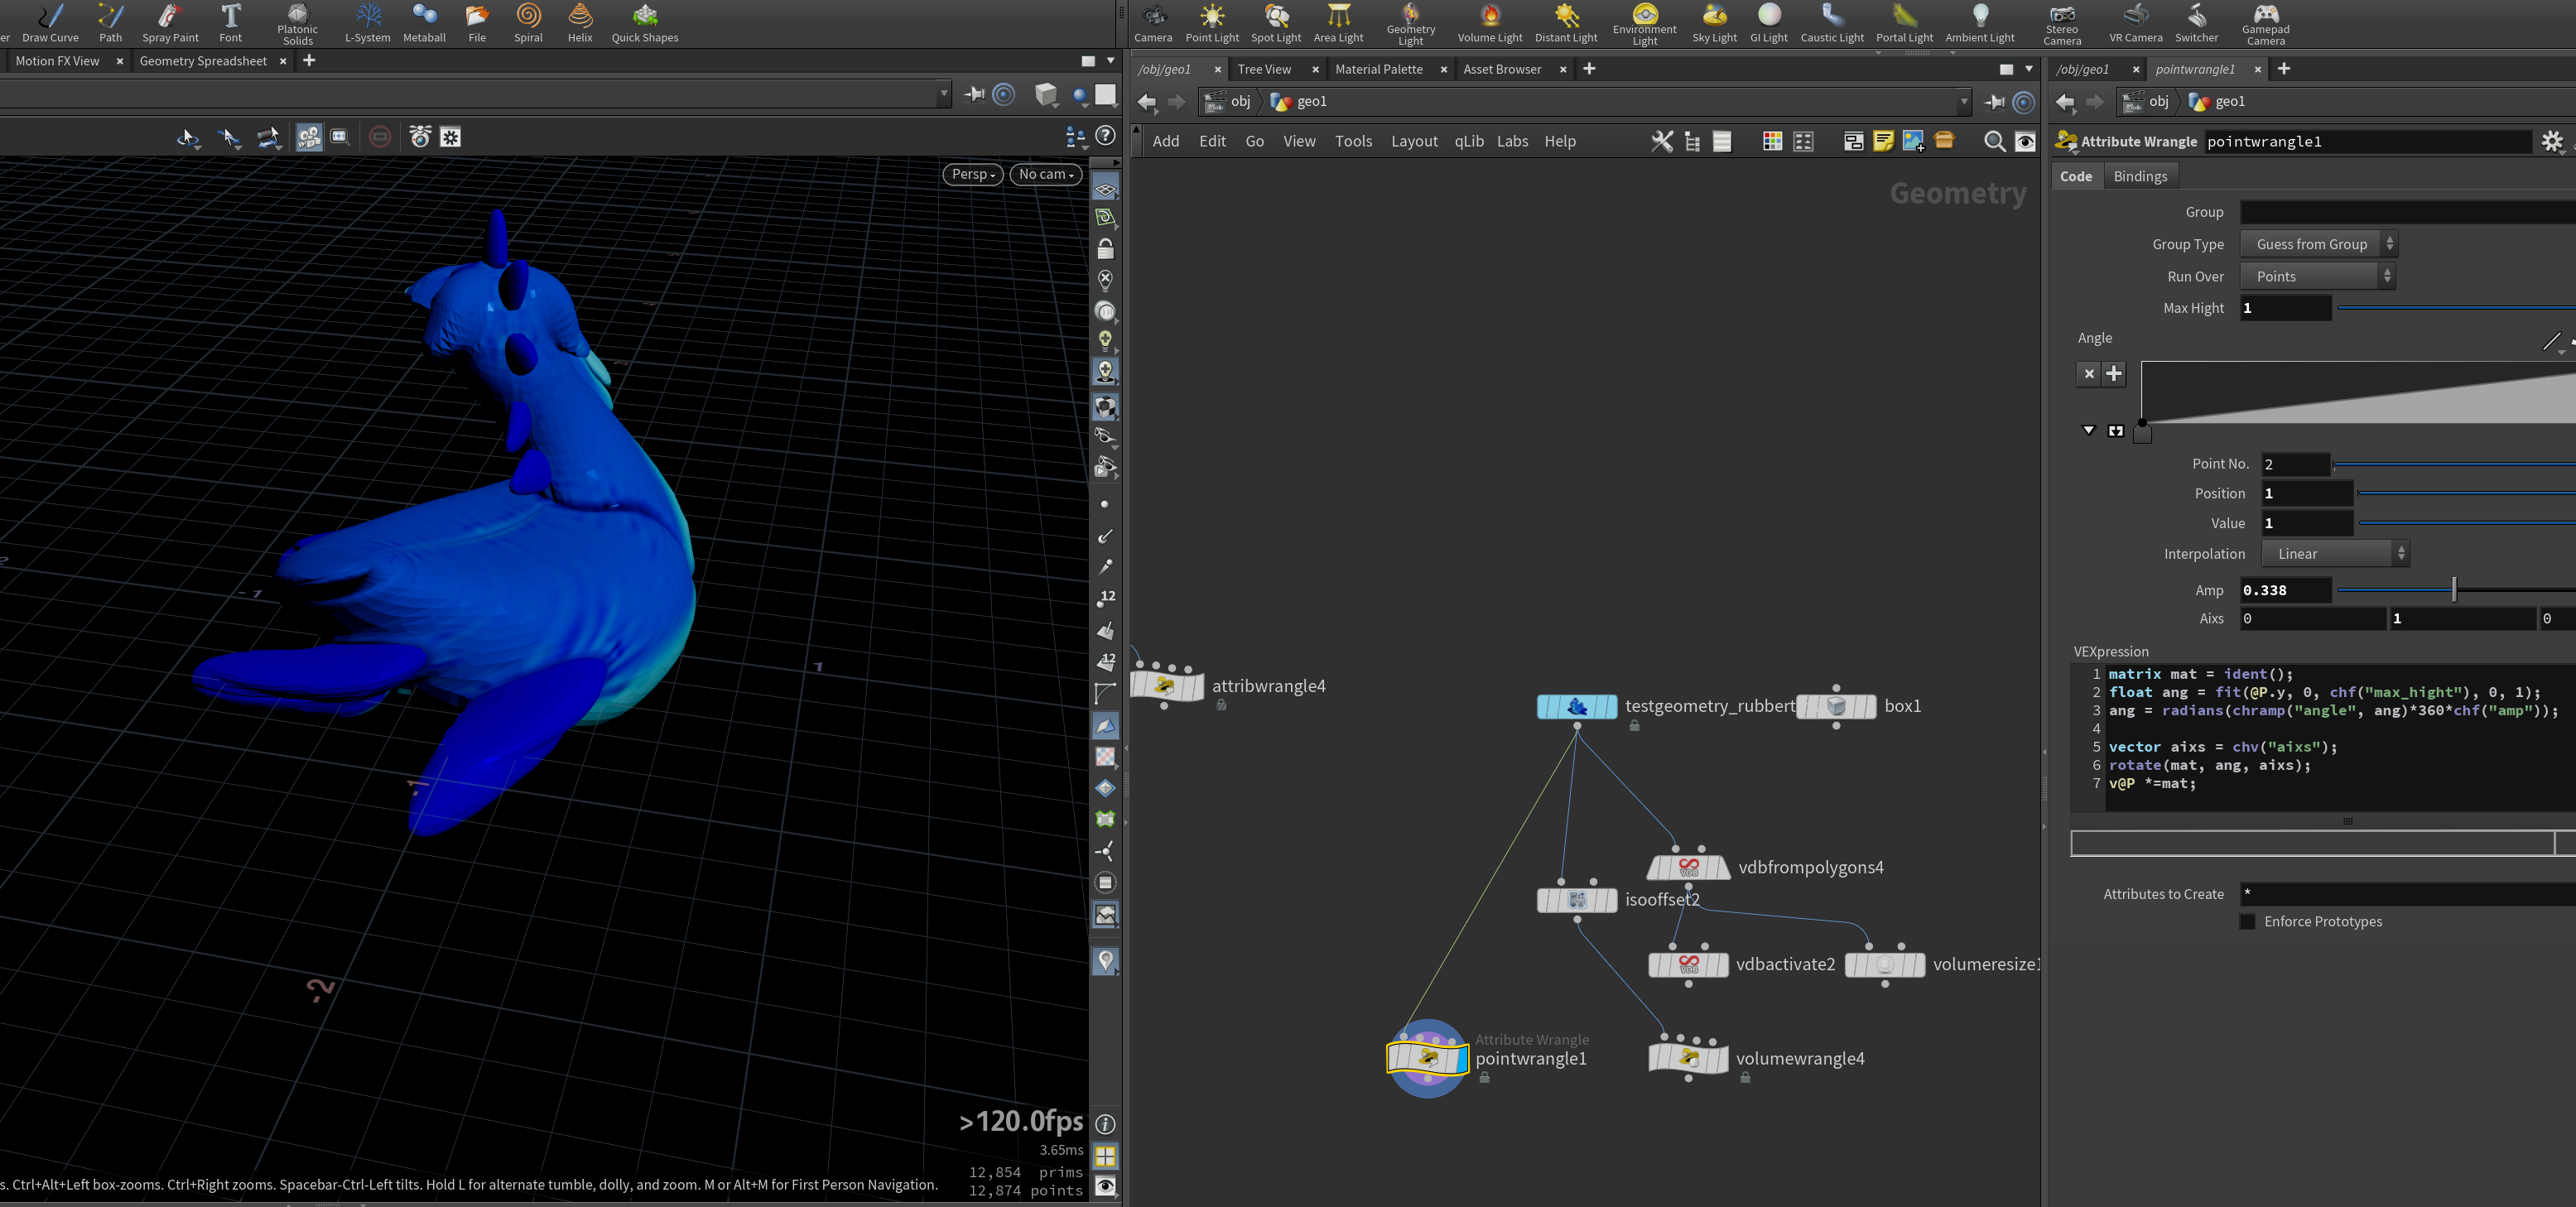Add a Spot Light from shelf
This screenshot has height=1207, width=2576.
1276,23
